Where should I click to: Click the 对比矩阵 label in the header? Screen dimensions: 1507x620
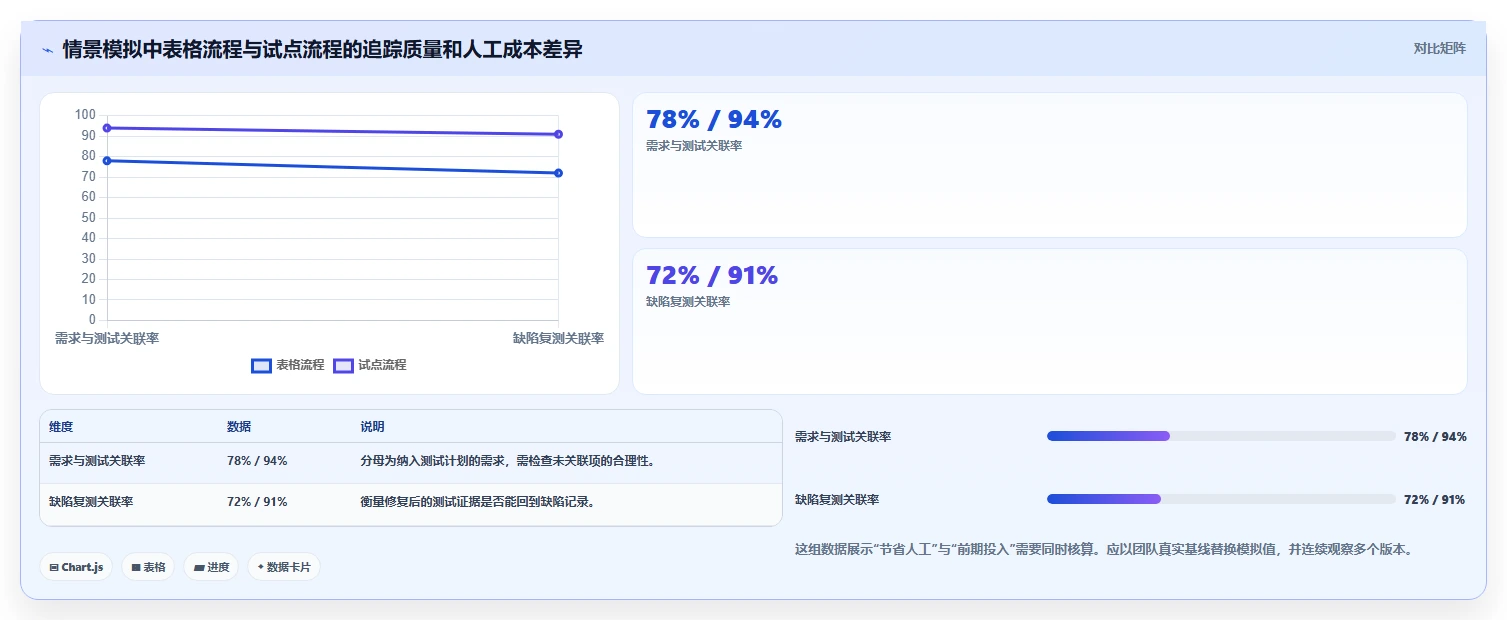(1440, 48)
